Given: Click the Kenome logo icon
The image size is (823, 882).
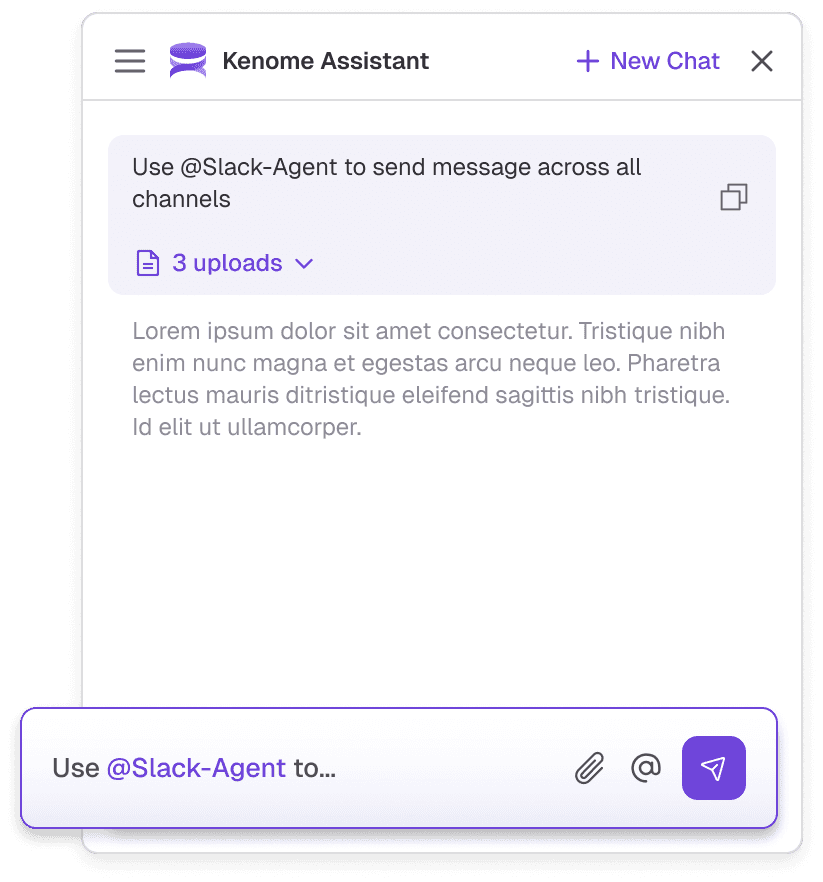Looking at the screenshot, I should click(x=188, y=60).
